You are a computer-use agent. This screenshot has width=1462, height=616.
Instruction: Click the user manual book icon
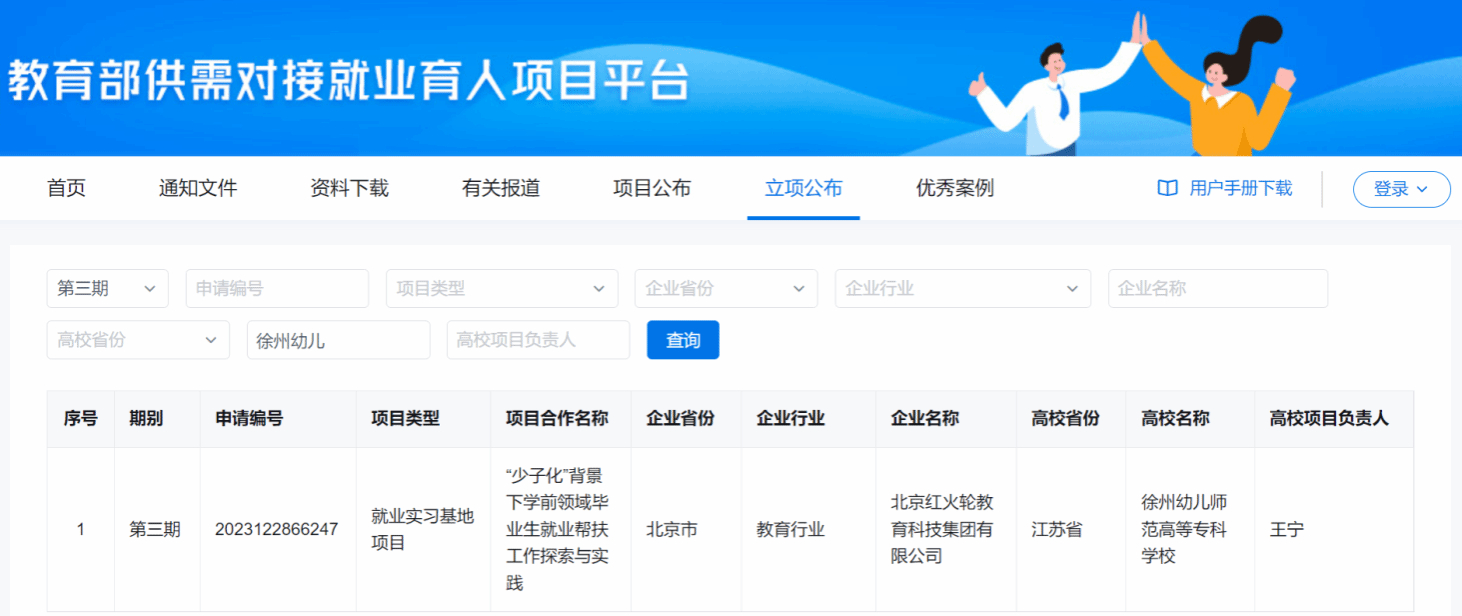[1167, 188]
